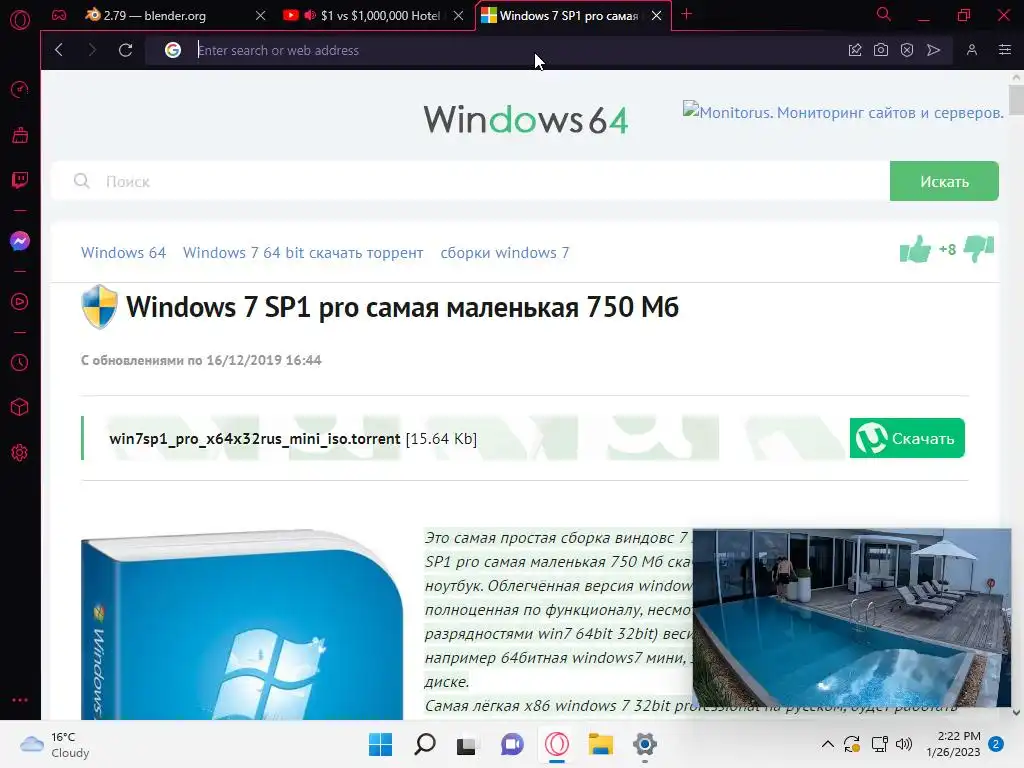Go forward to the next page

point(91,50)
